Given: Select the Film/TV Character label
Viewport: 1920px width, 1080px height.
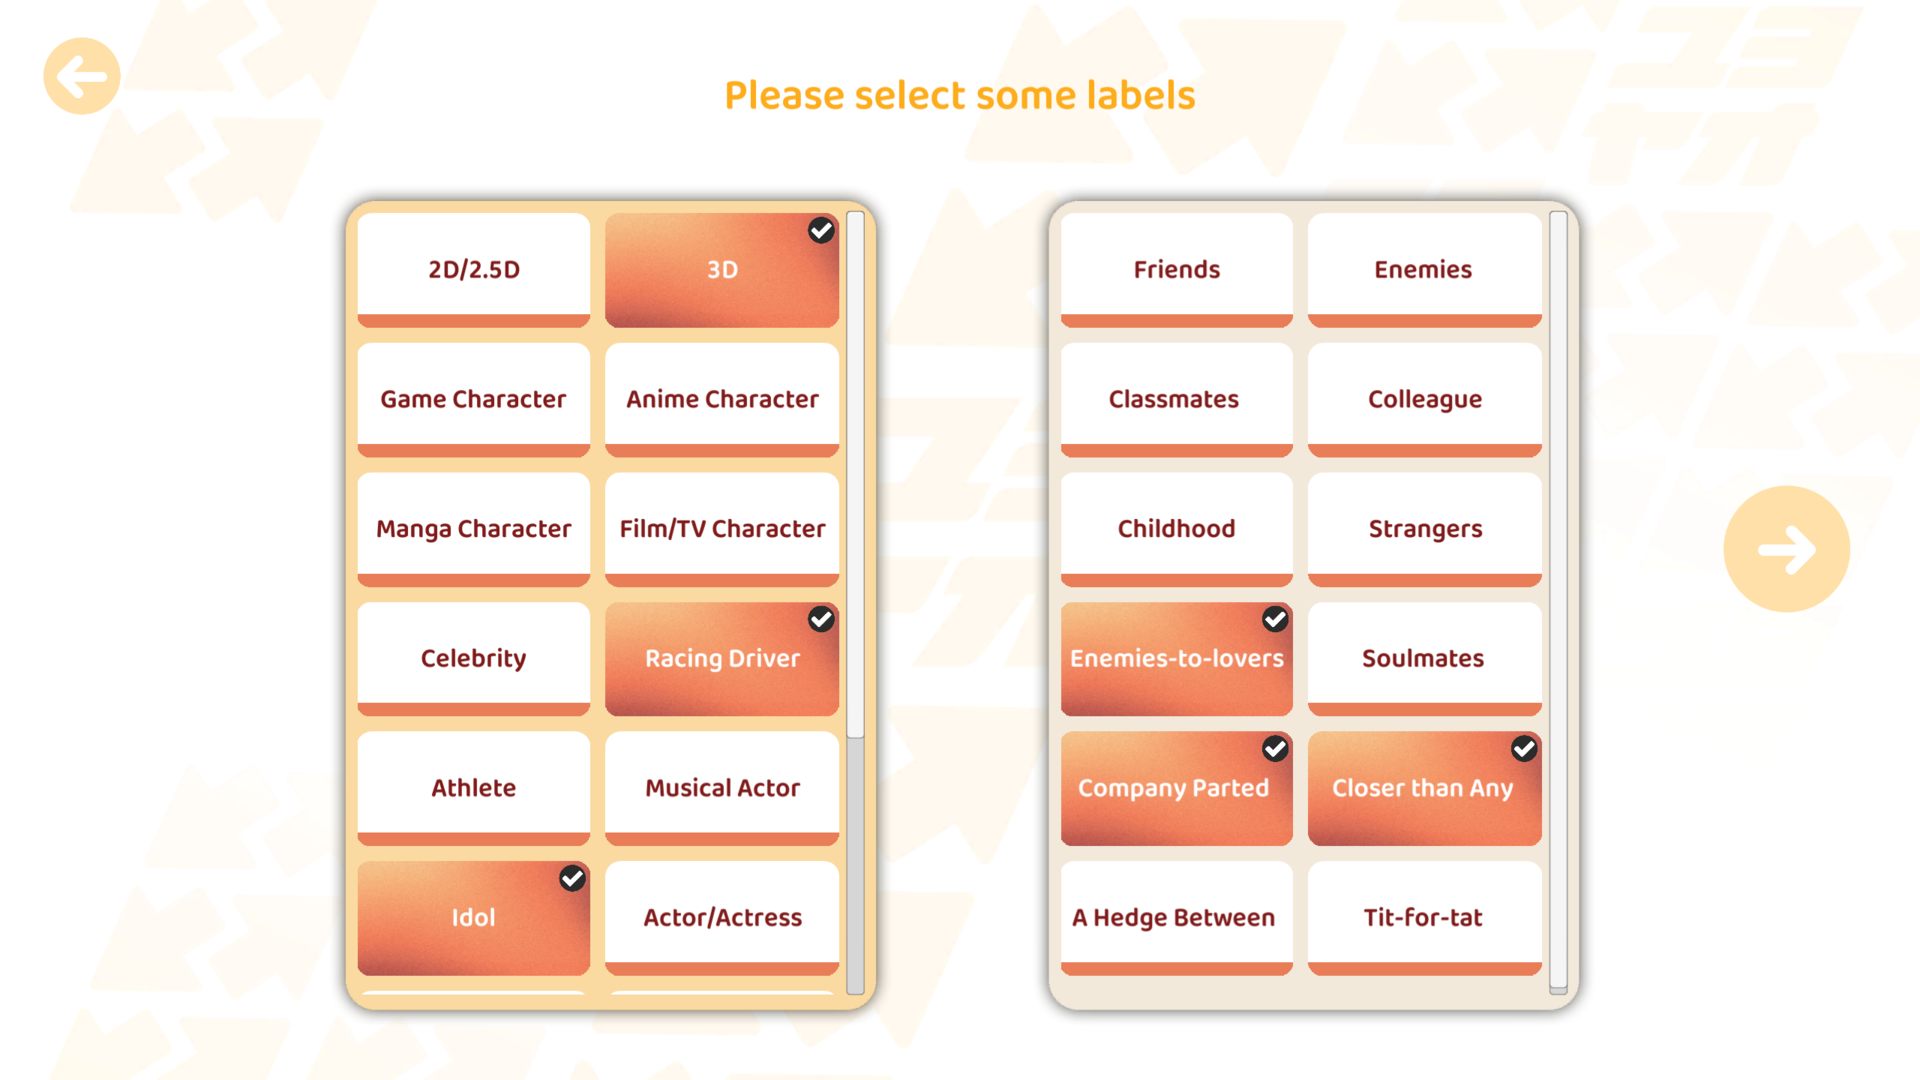Looking at the screenshot, I should [721, 528].
